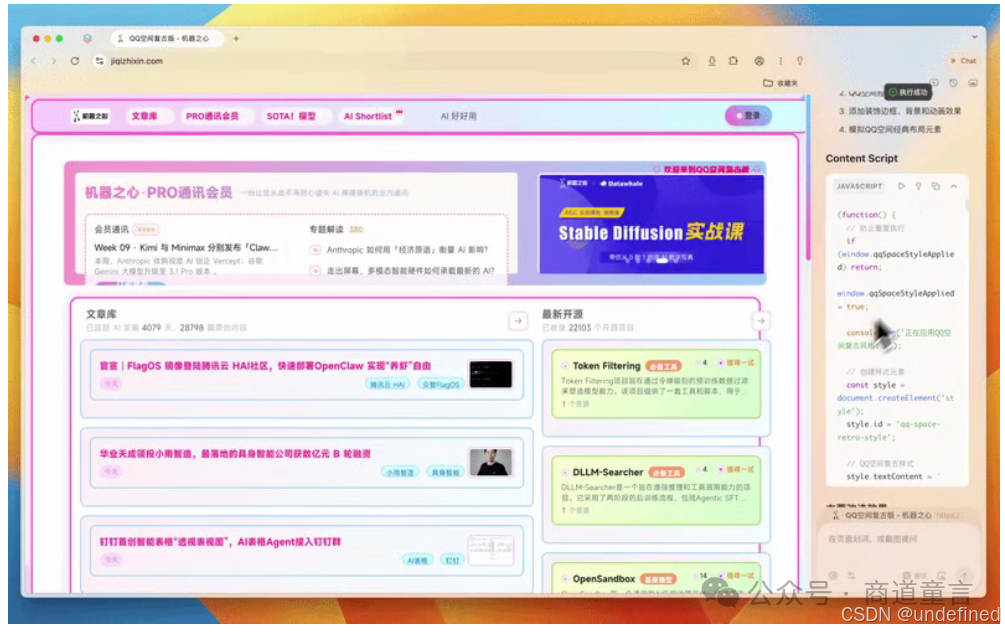Click the 腾讯云 HAI tag
This screenshot has height=633, width=1005.
pos(387,384)
